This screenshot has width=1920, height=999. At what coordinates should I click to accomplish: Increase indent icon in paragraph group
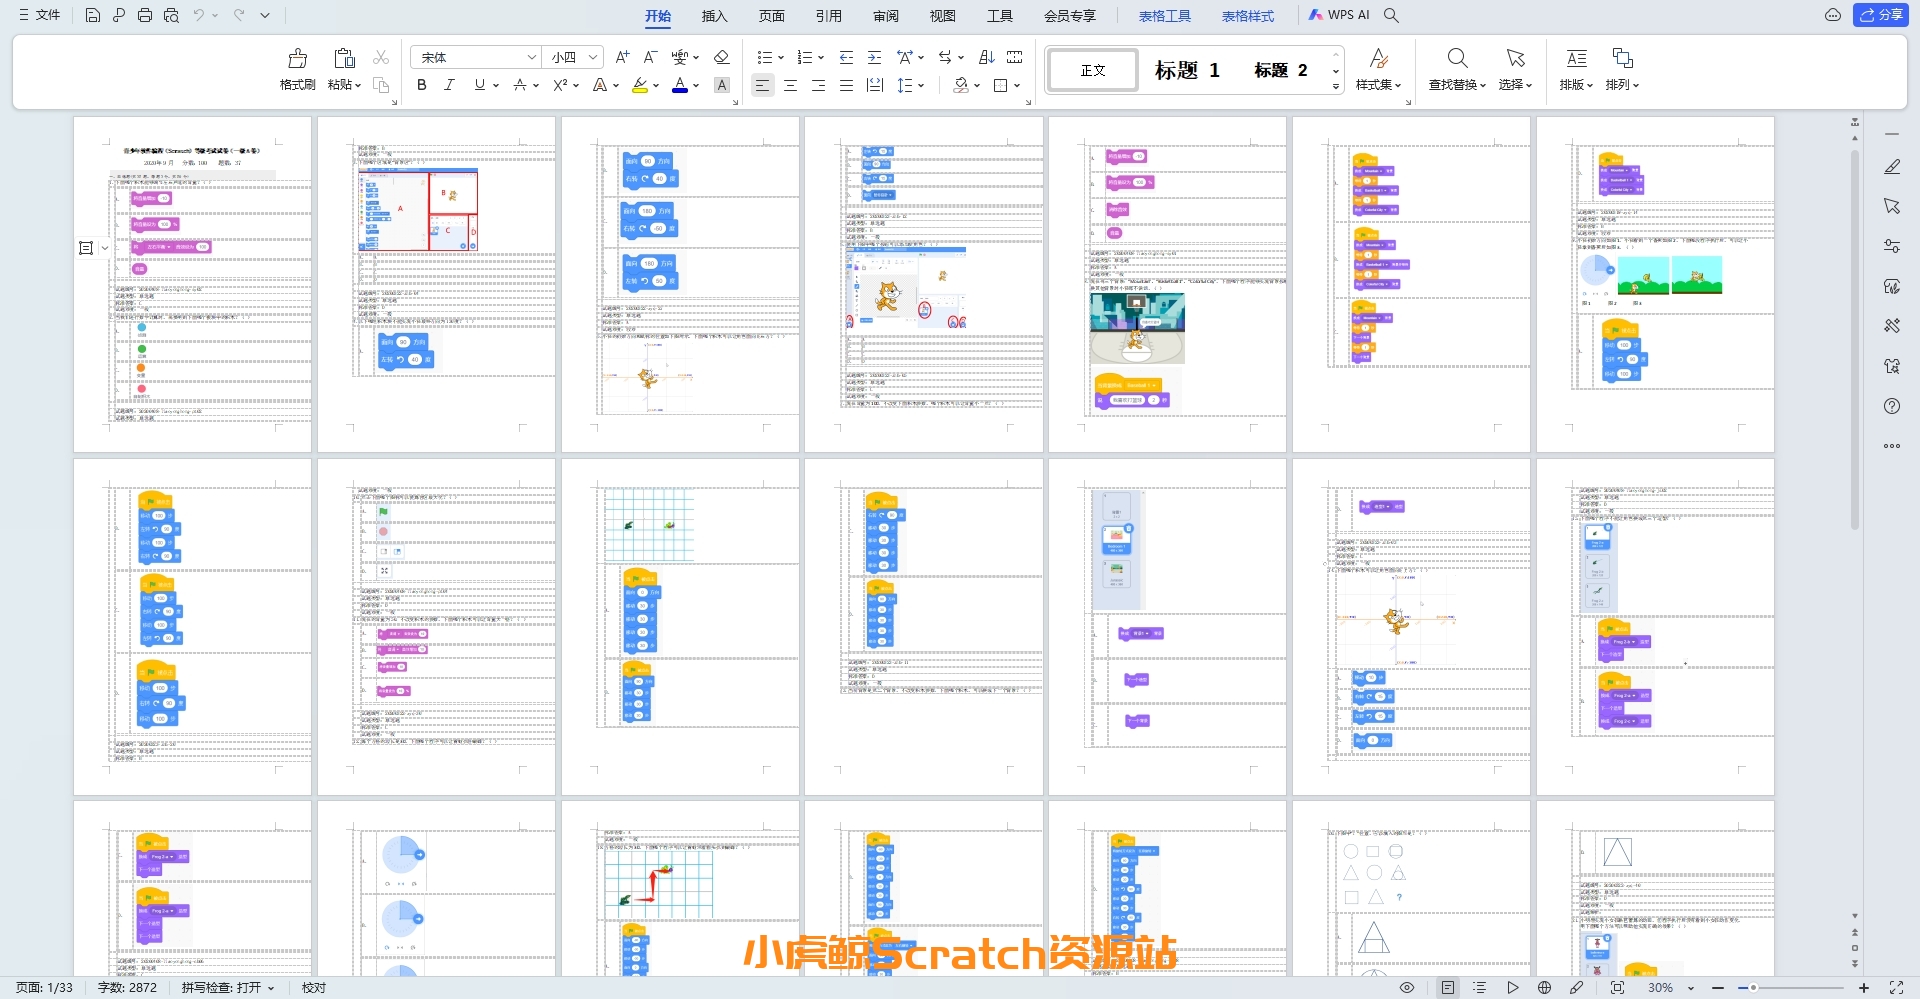click(x=874, y=57)
